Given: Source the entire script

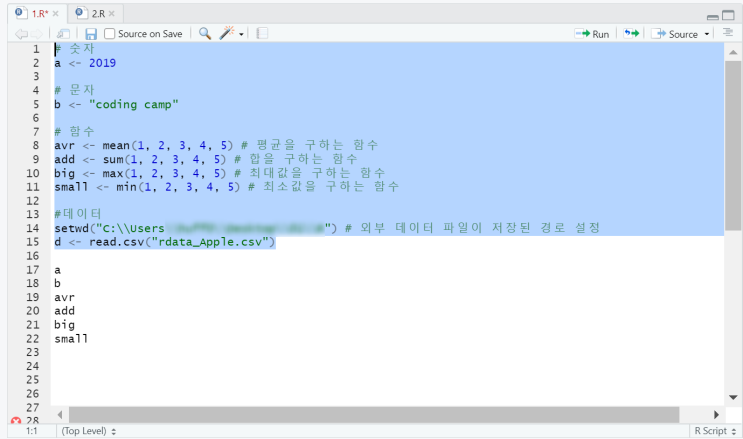Looking at the screenshot, I should (x=674, y=34).
